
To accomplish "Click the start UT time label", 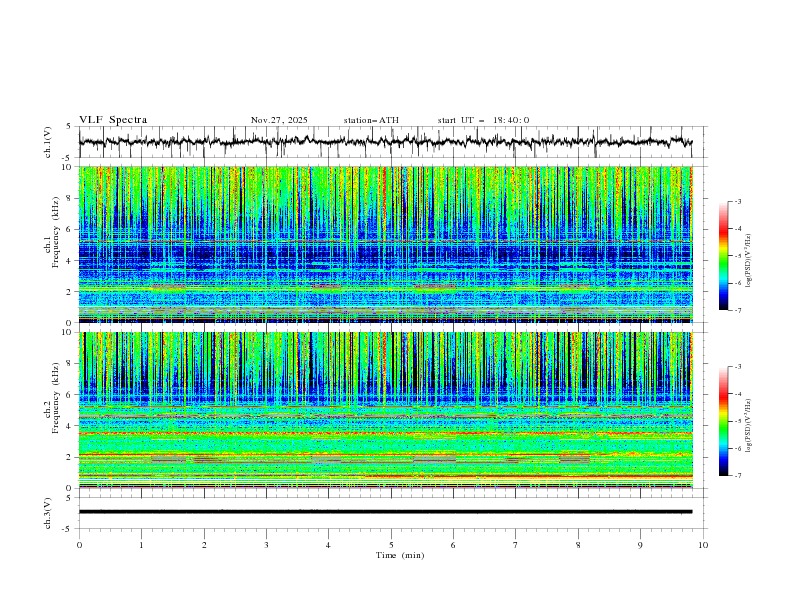I will 483,120.
